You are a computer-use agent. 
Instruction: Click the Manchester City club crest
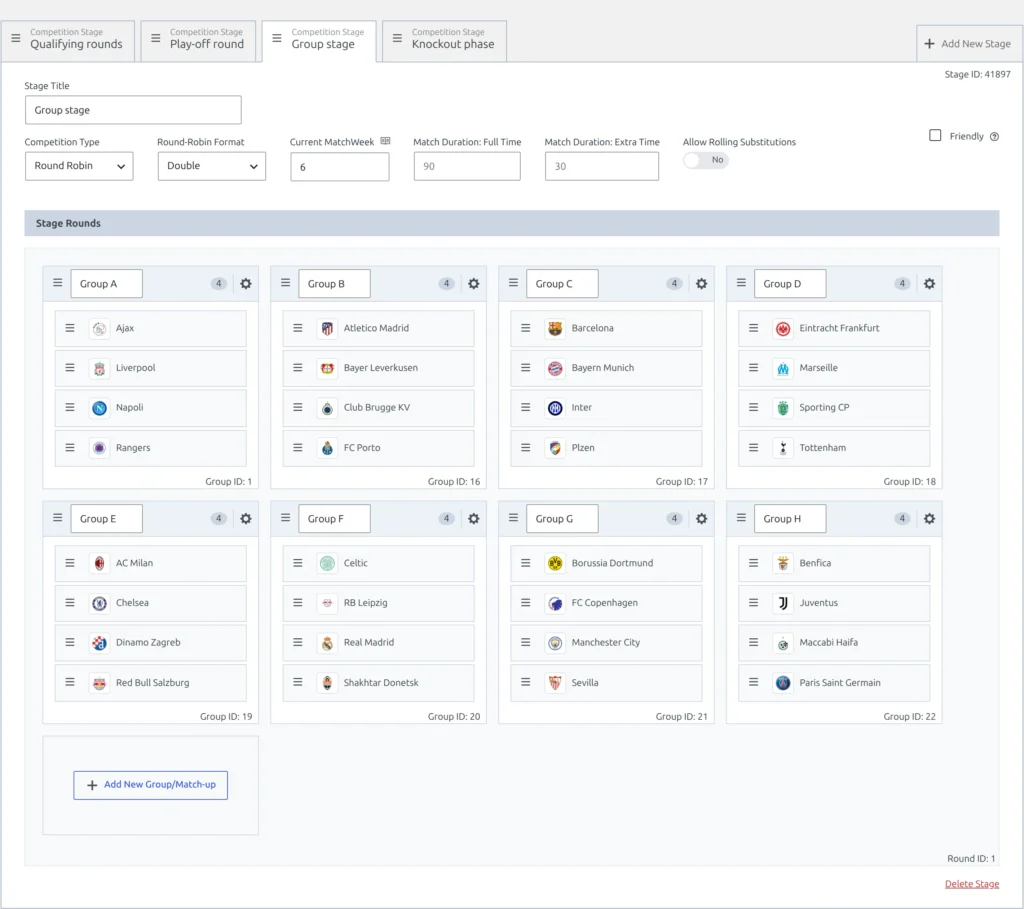[555, 643]
